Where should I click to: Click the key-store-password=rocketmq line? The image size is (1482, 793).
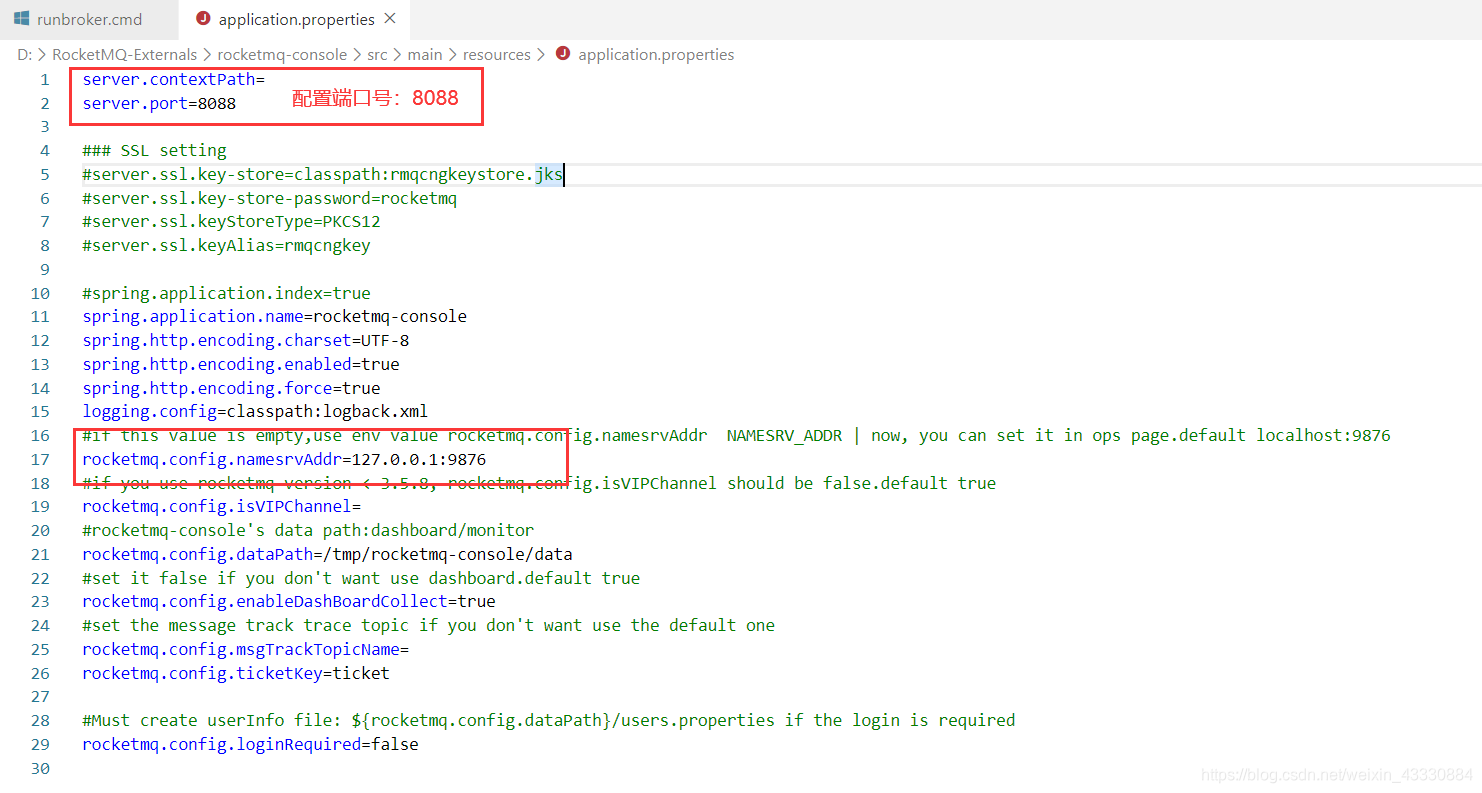coord(269,198)
